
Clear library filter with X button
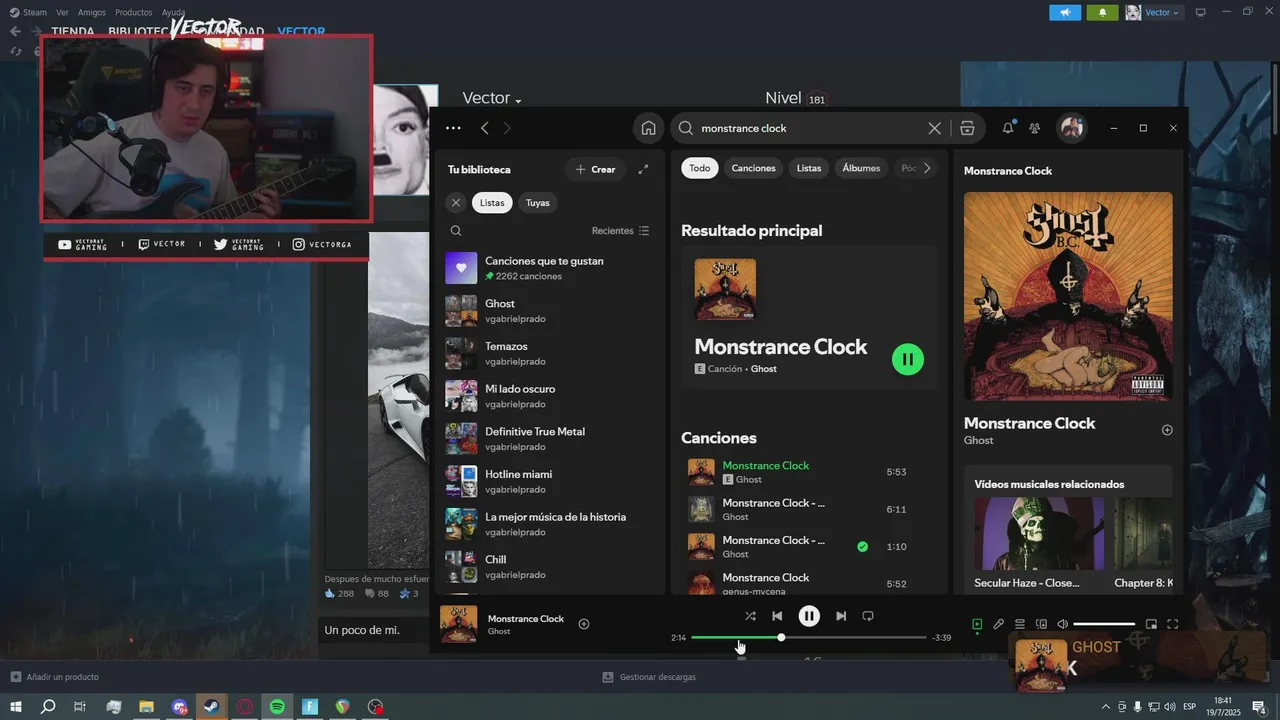coord(456,202)
